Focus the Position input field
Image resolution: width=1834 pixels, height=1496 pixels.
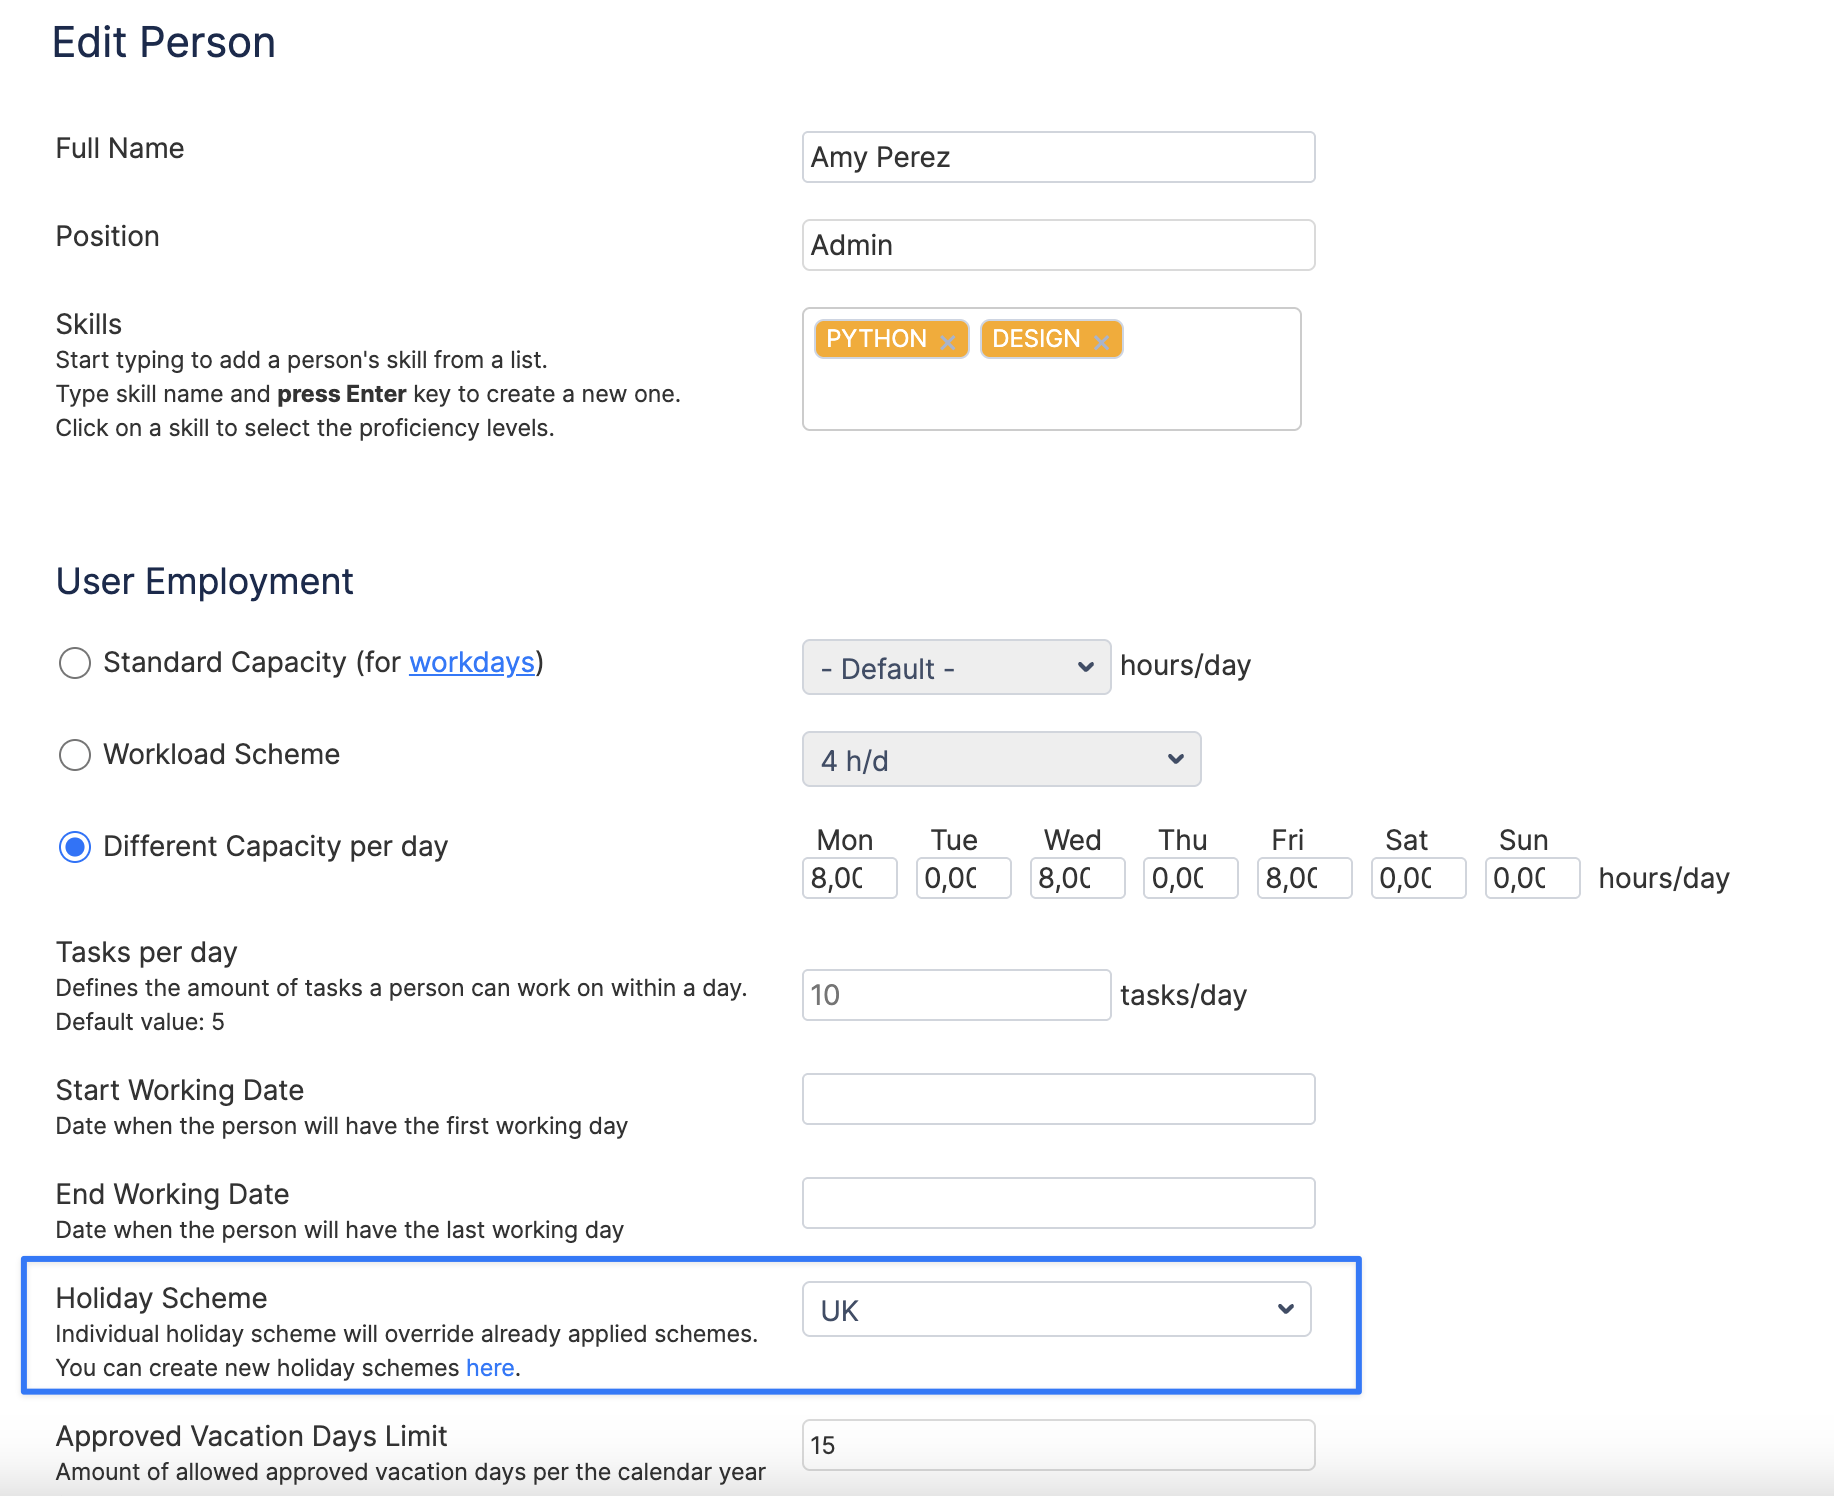coord(1057,245)
